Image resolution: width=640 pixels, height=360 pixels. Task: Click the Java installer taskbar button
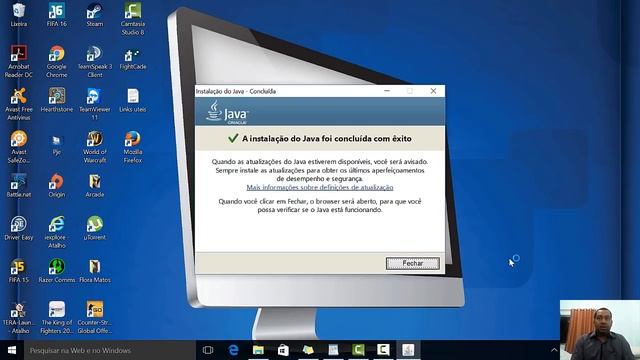point(408,350)
